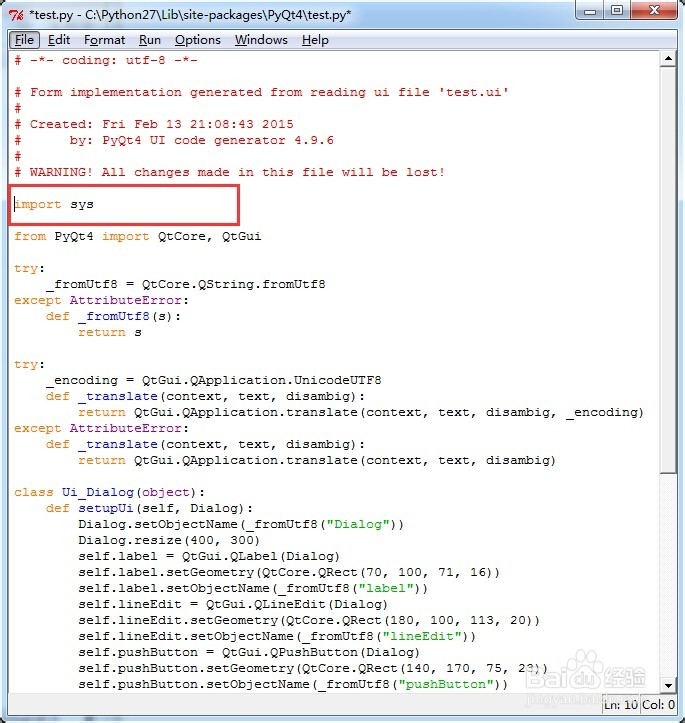Open the Windows menu
The height and width of the screenshot is (723, 685).
[261, 40]
